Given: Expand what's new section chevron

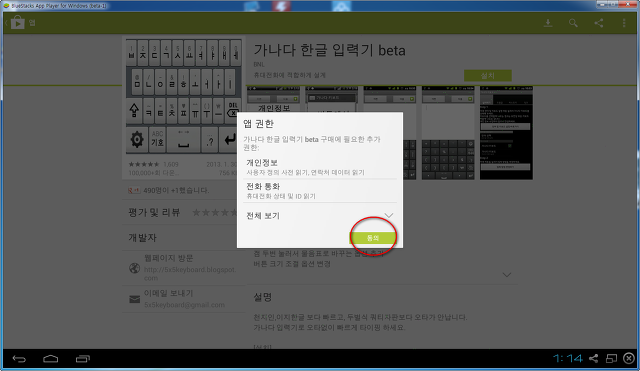Looking at the screenshot, I should pos(507,275).
